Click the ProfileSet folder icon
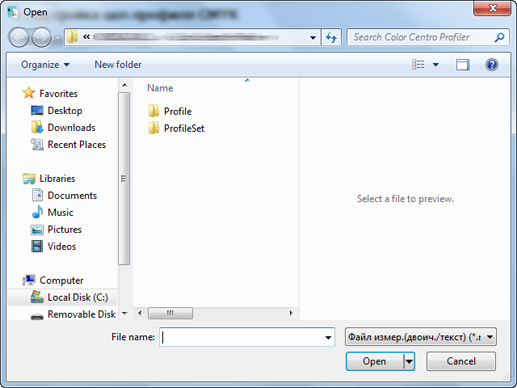Viewport: 517px width, 388px height. [x=153, y=128]
